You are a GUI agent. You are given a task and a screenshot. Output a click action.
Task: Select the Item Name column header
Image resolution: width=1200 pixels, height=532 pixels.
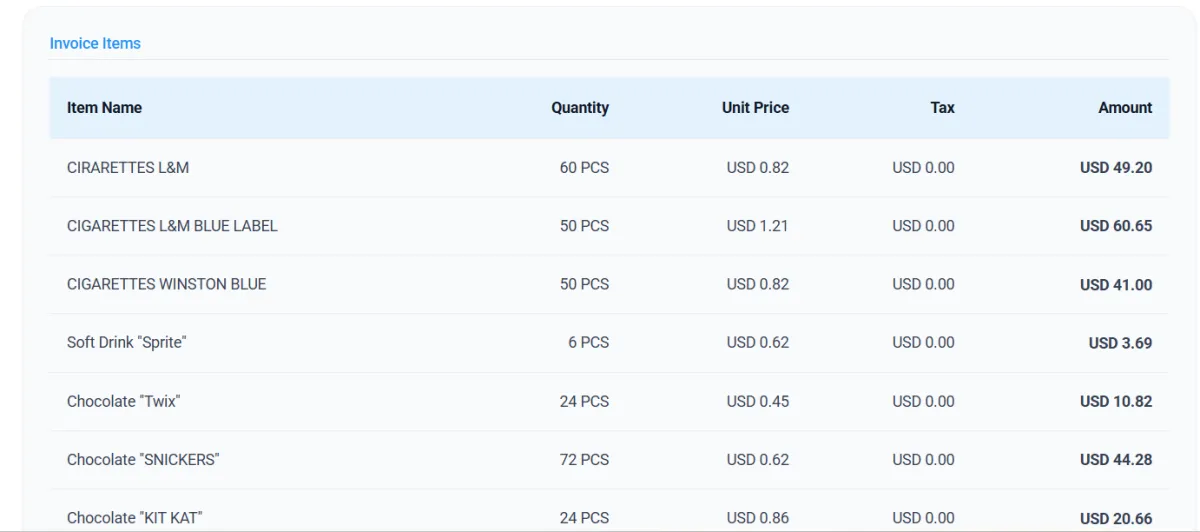(x=104, y=107)
